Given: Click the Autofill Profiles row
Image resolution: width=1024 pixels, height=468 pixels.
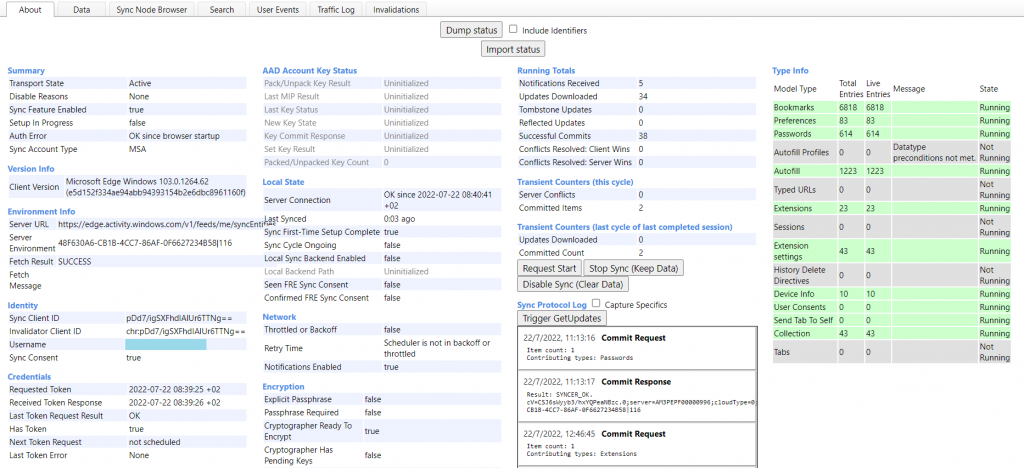Looking at the screenshot, I should point(891,153).
